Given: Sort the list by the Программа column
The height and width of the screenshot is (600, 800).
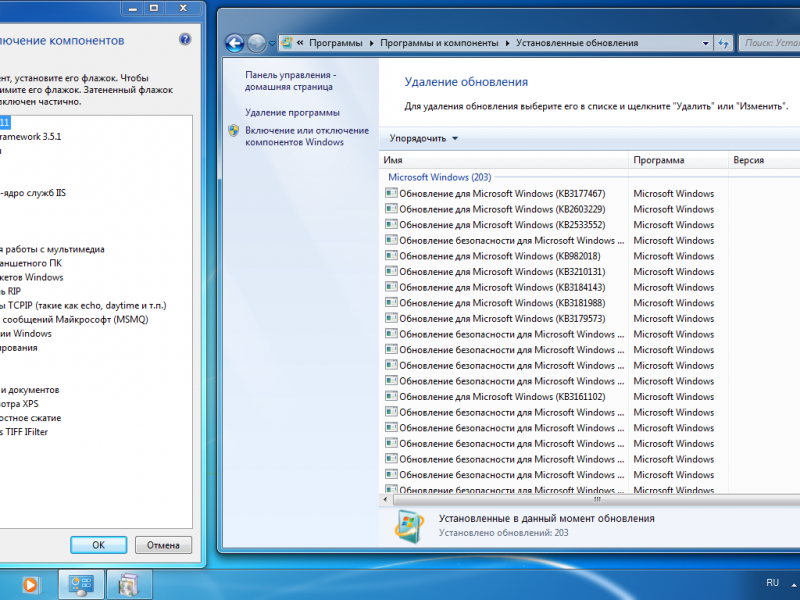Looking at the screenshot, I should [x=678, y=160].
